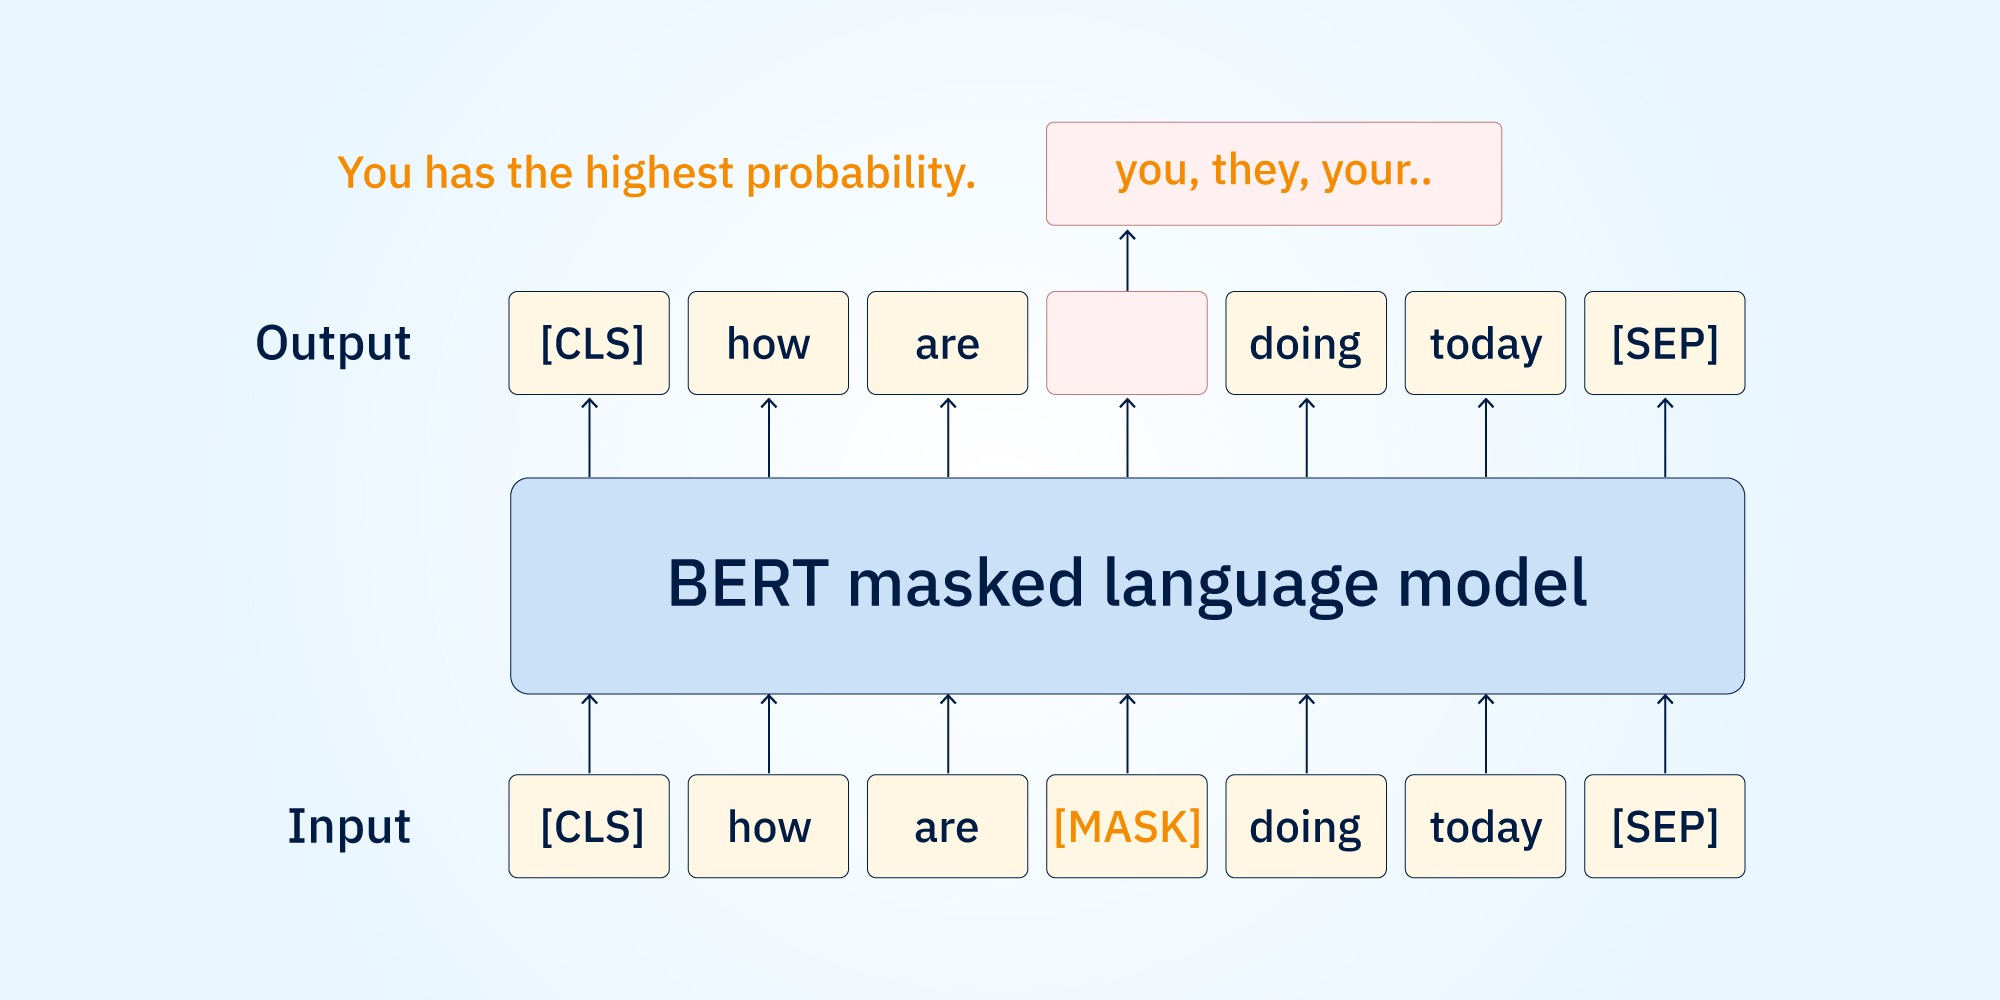This screenshot has height=1000, width=2000.
Task: Select the 'are' box in the Output row
Action: click(947, 343)
